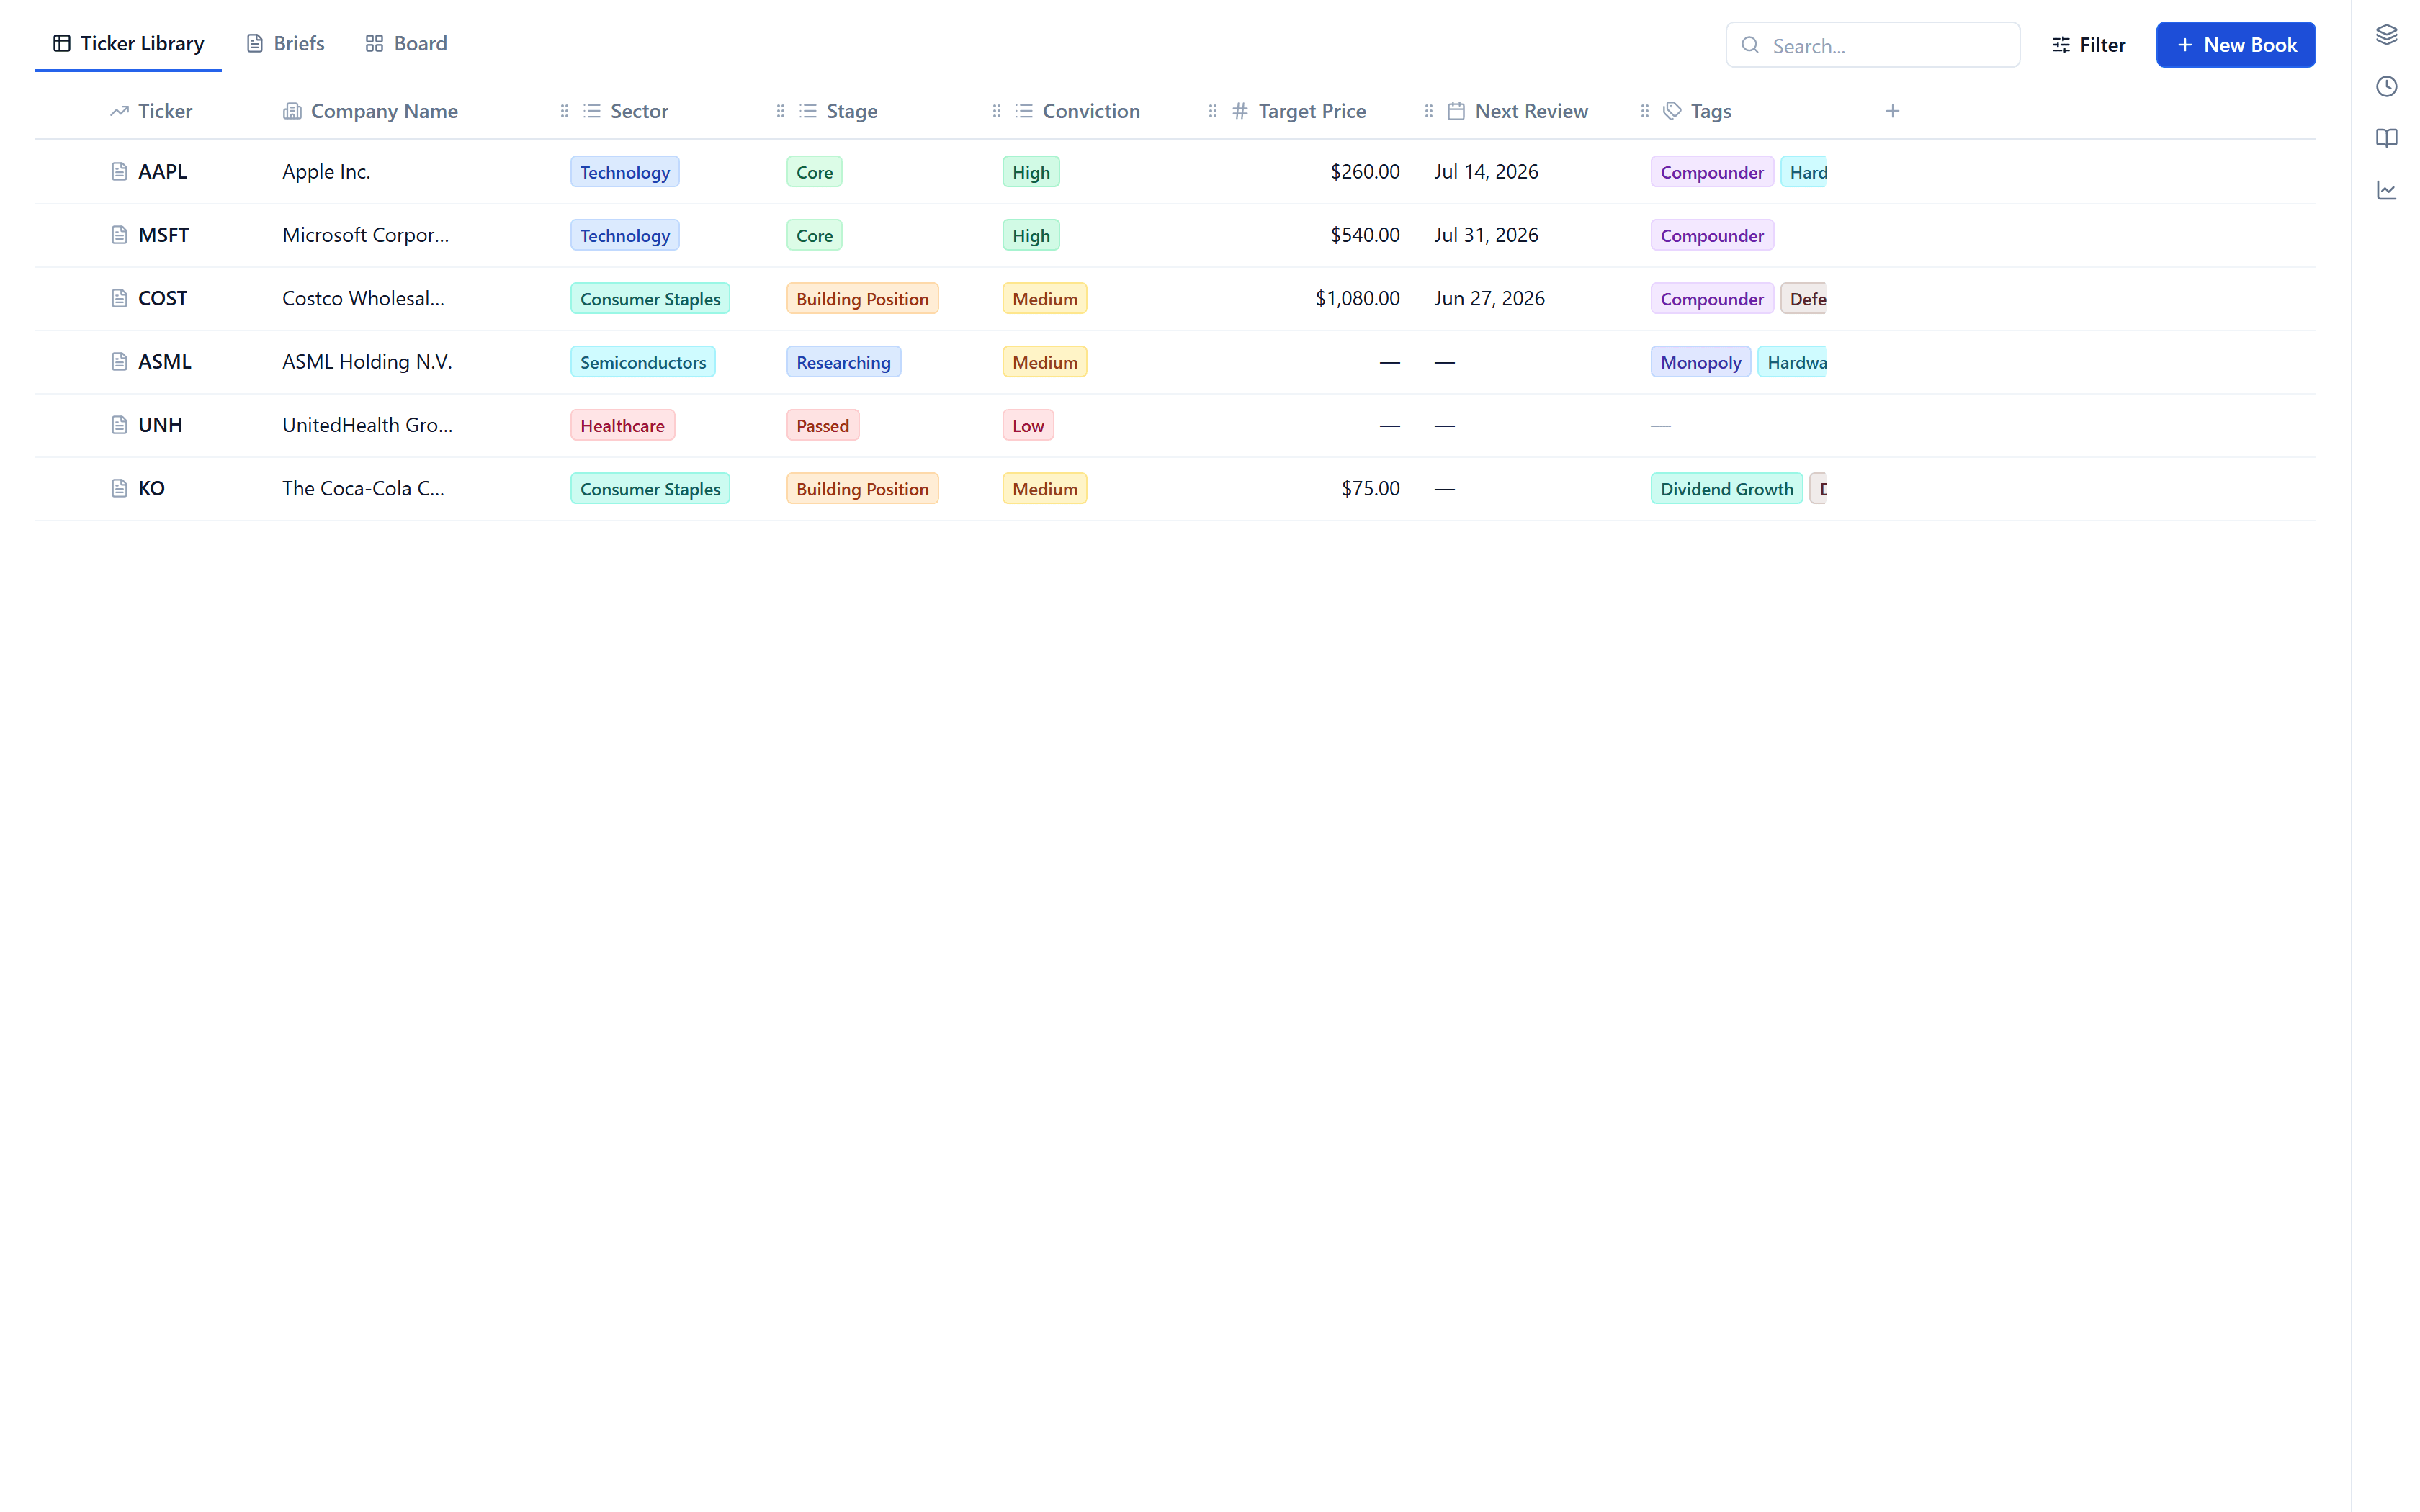This screenshot has height=1512, width=2420.
Task: Click the plus icon to add column
Action: pyautogui.click(x=1892, y=111)
